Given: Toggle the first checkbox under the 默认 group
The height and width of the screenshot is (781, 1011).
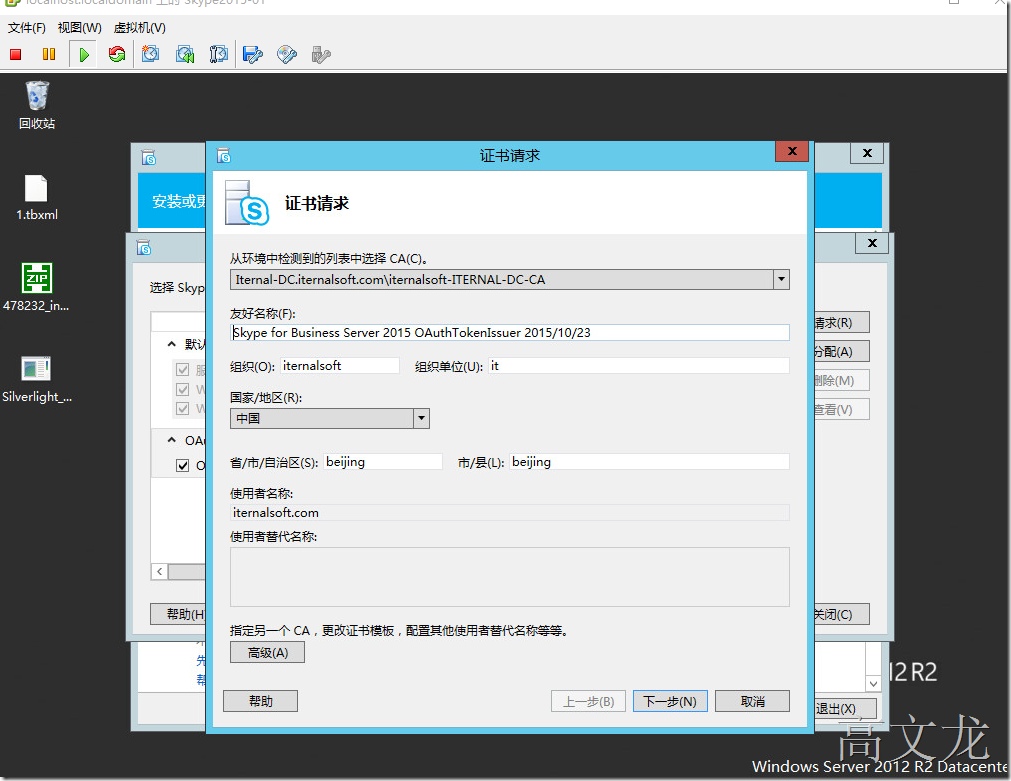Looking at the screenshot, I should [182, 370].
